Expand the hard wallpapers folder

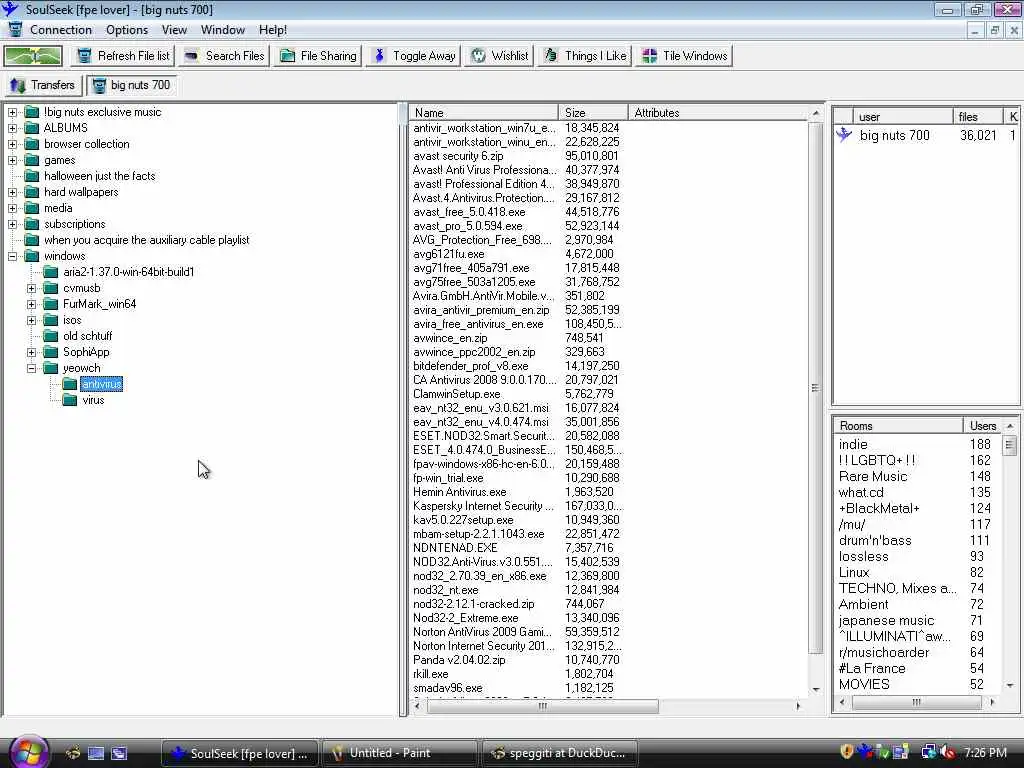12,192
